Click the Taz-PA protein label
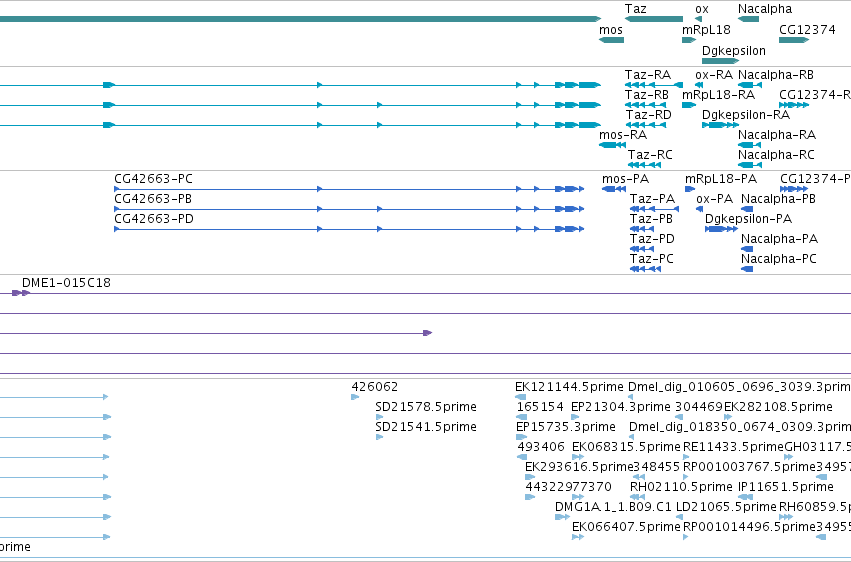The height and width of the screenshot is (562, 851). click(x=652, y=199)
